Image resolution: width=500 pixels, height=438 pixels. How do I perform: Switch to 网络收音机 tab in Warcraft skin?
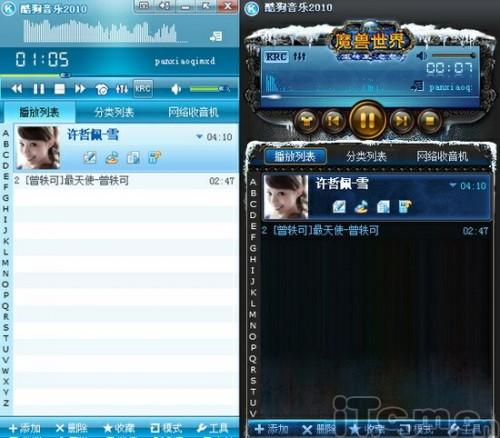click(x=442, y=156)
